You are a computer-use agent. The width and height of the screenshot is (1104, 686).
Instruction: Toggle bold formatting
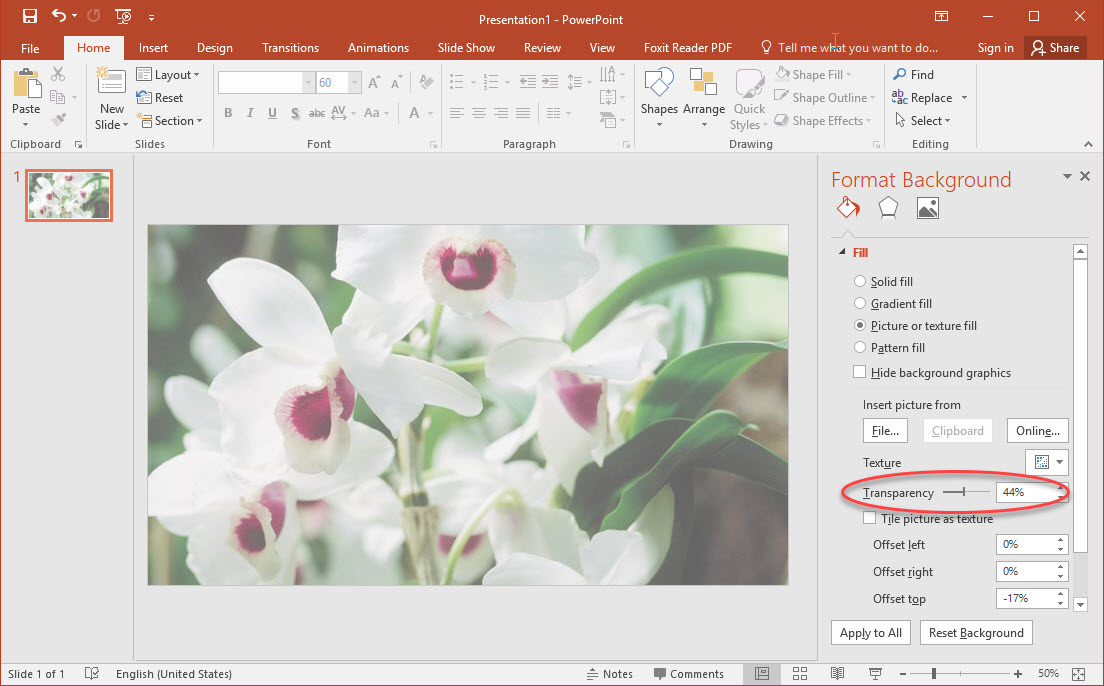click(227, 113)
